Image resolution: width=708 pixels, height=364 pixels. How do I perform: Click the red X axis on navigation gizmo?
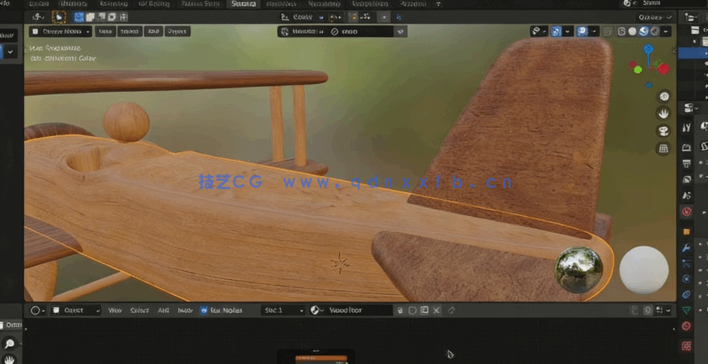pyautogui.click(x=663, y=69)
